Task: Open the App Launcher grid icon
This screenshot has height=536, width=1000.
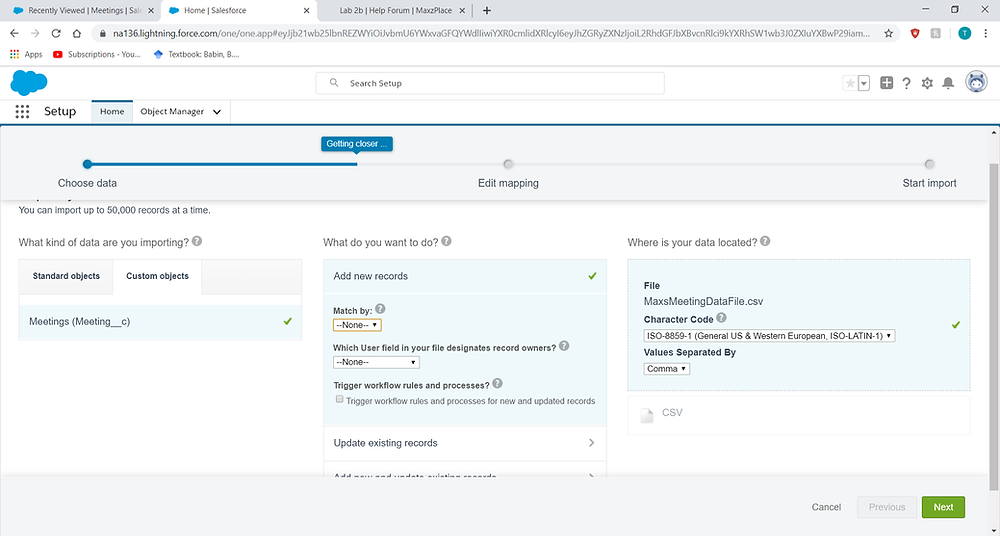Action: tap(22, 112)
